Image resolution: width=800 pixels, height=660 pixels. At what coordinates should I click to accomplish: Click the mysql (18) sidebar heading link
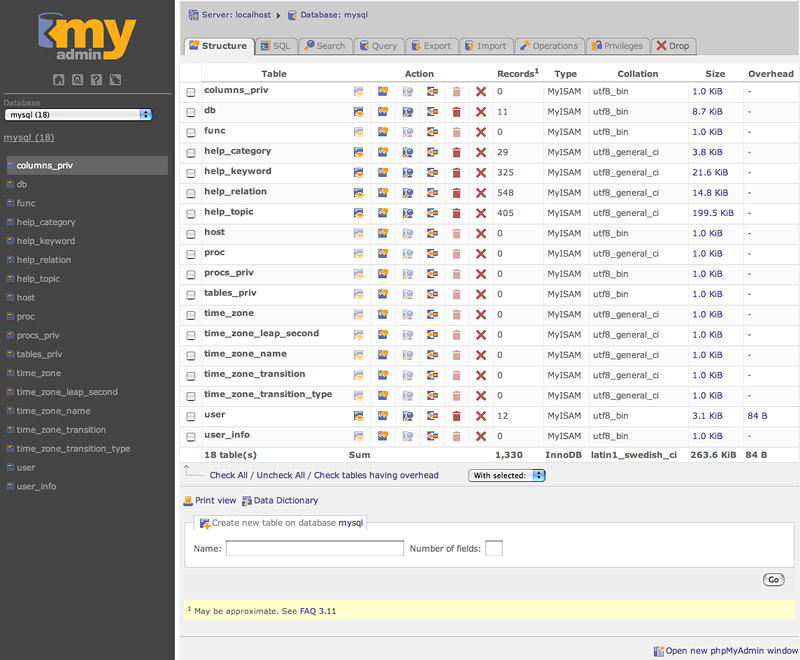pyautogui.click(x=29, y=137)
